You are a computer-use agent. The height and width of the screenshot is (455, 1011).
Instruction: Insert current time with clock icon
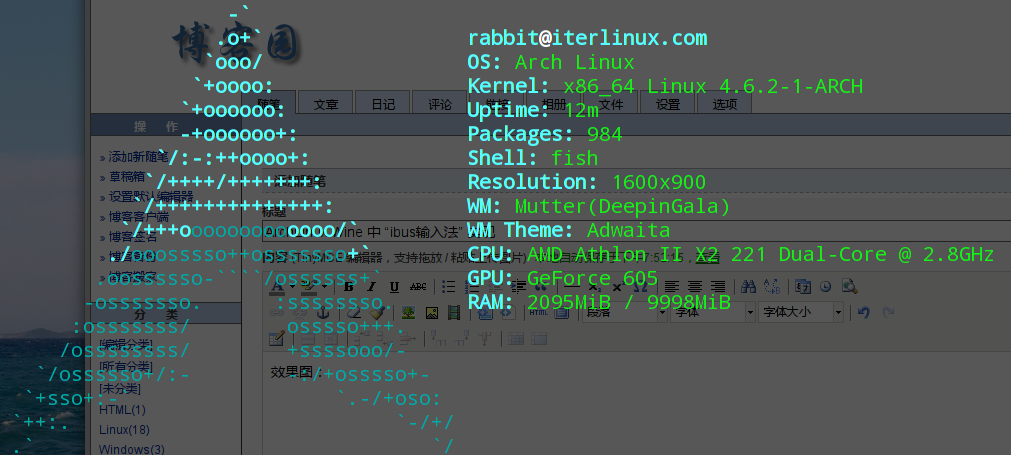pos(825,287)
